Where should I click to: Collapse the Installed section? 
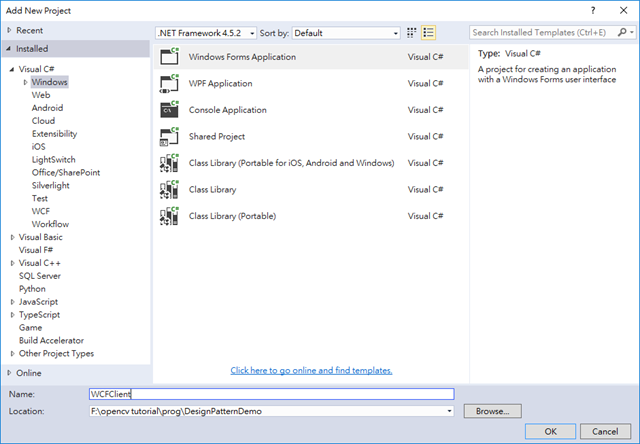pyautogui.click(x=9, y=49)
